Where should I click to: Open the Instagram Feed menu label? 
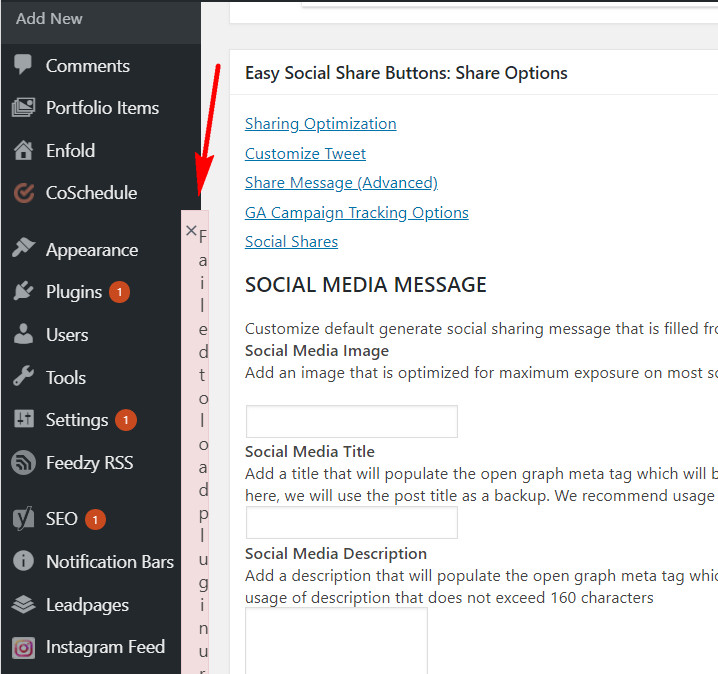105,647
